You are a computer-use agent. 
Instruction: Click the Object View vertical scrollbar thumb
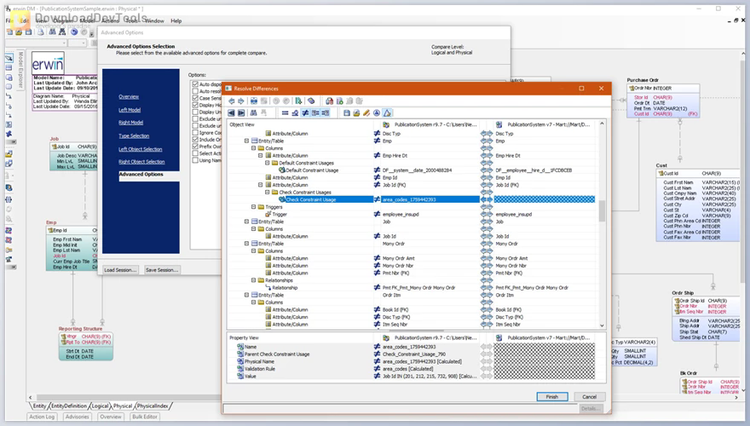tap(602, 211)
